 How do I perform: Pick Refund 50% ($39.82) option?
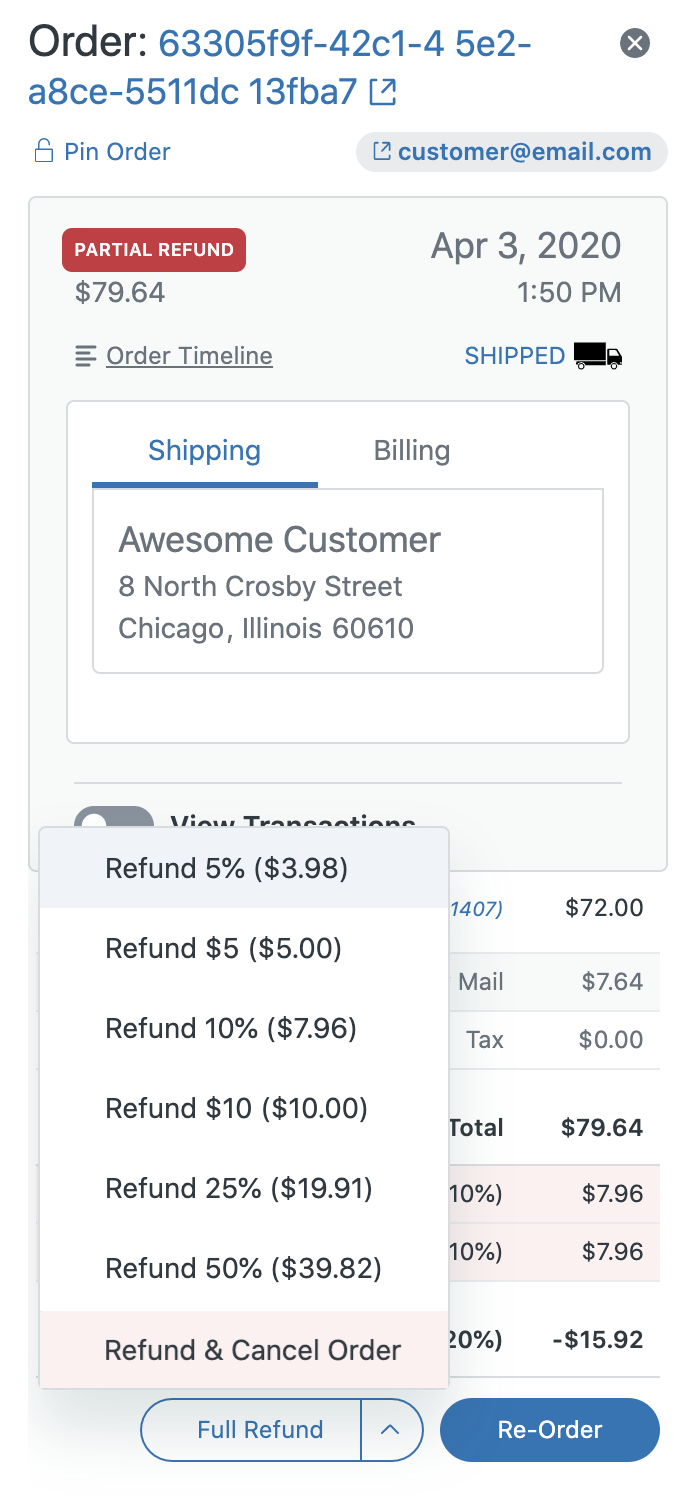[x=244, y=1268]
